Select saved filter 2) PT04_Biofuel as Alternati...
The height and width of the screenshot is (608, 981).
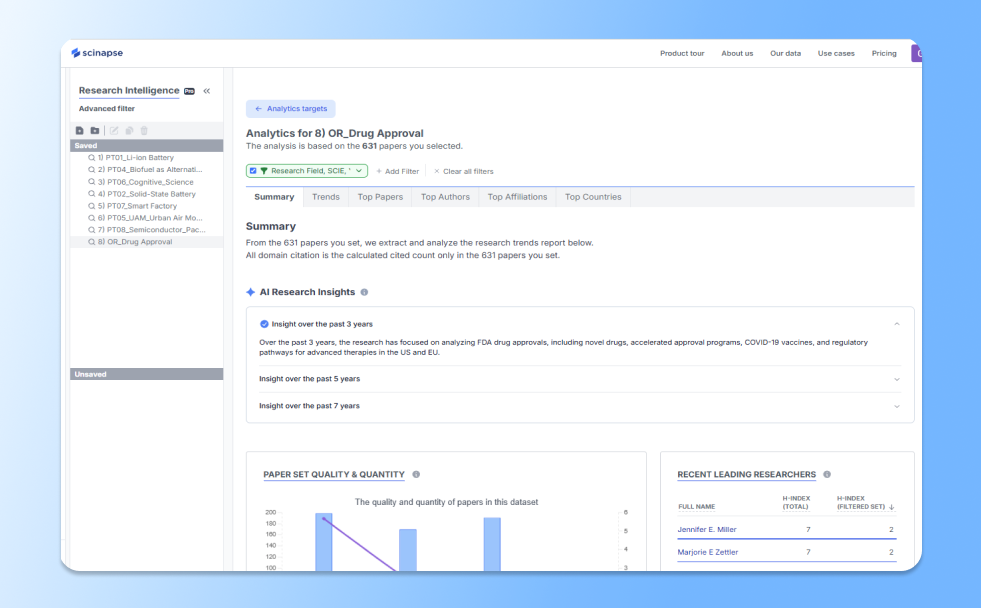point(146,170)
